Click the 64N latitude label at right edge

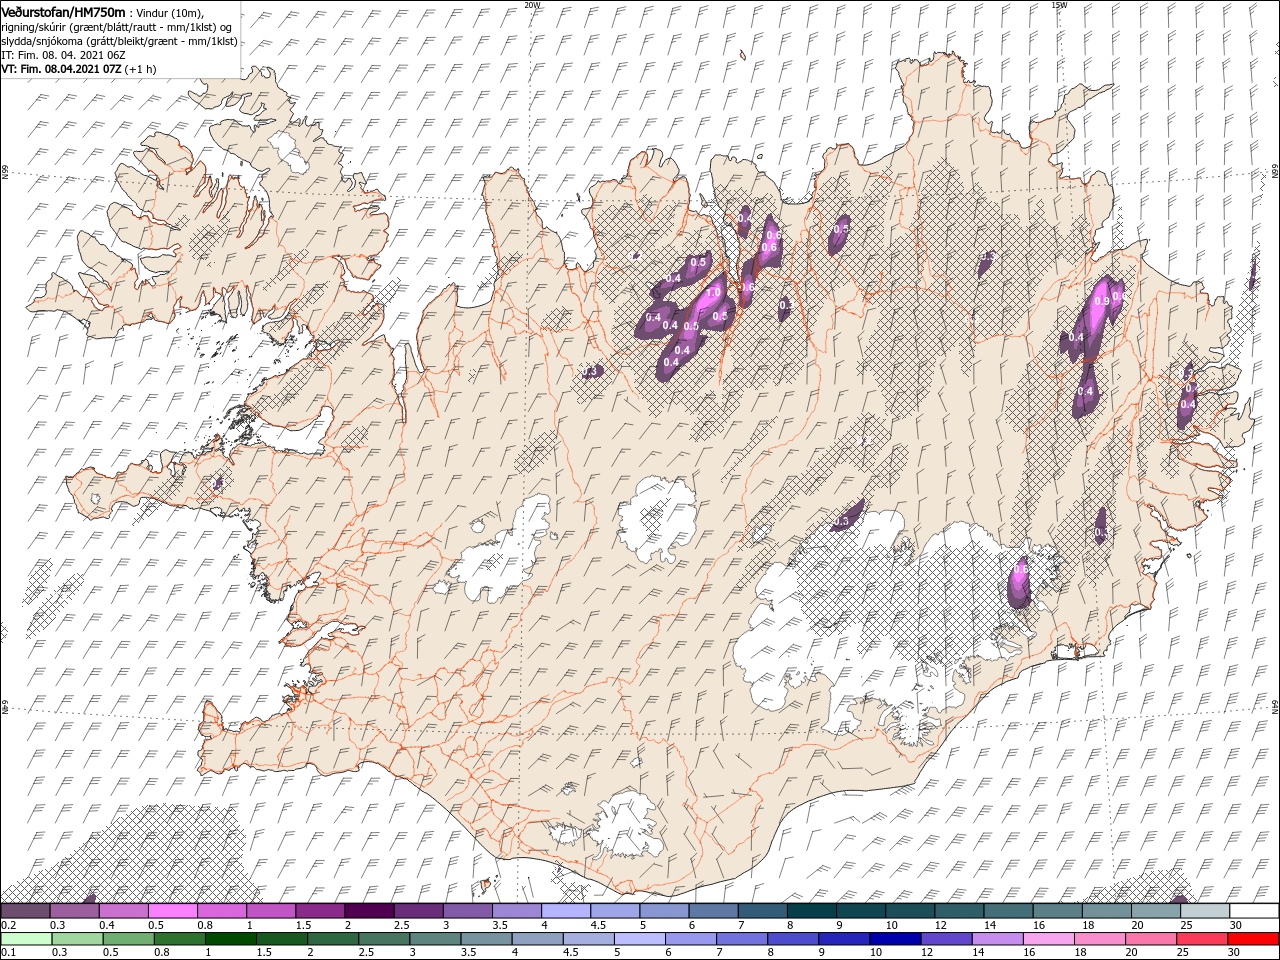coord(1275,705)
